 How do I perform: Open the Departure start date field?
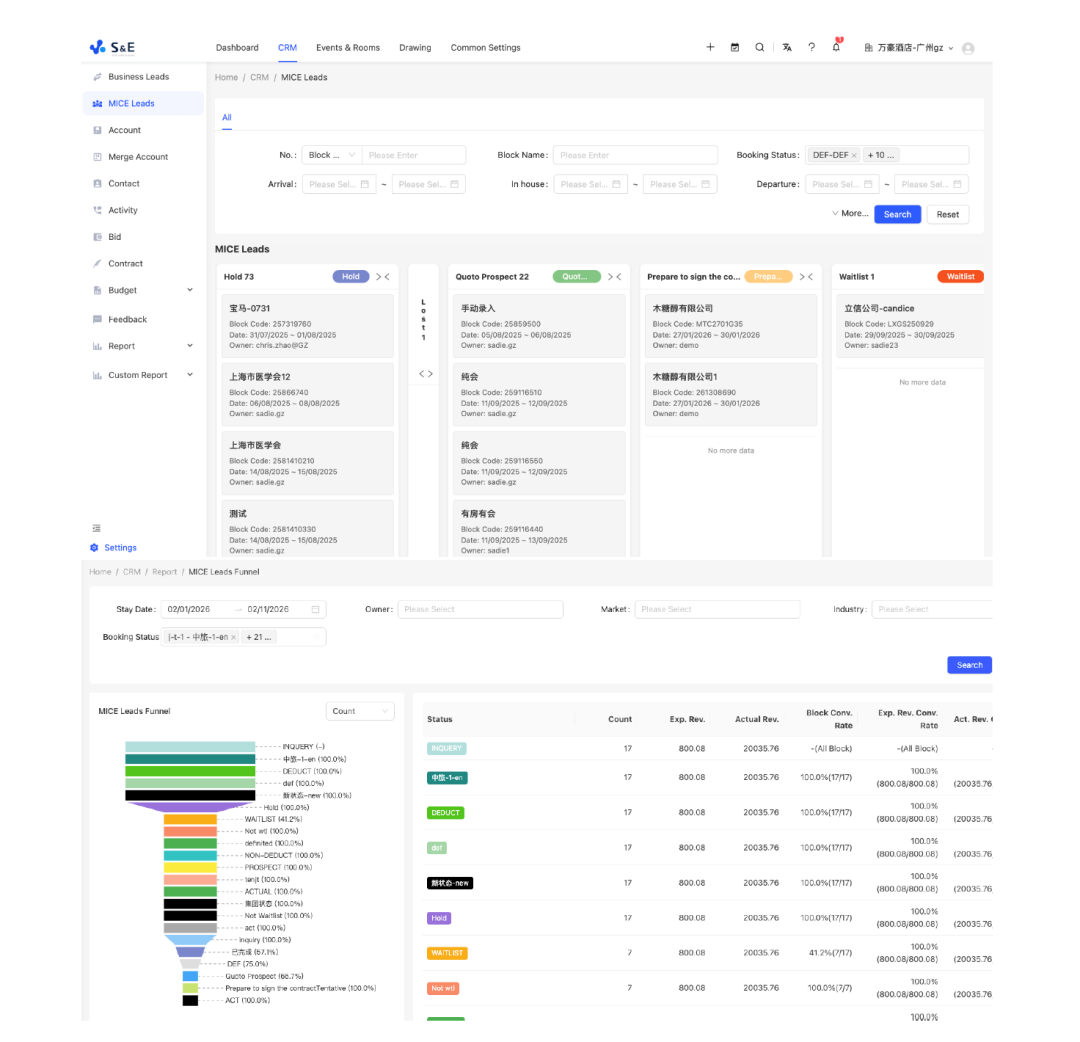pyautogui.click(x=842, y=185)
